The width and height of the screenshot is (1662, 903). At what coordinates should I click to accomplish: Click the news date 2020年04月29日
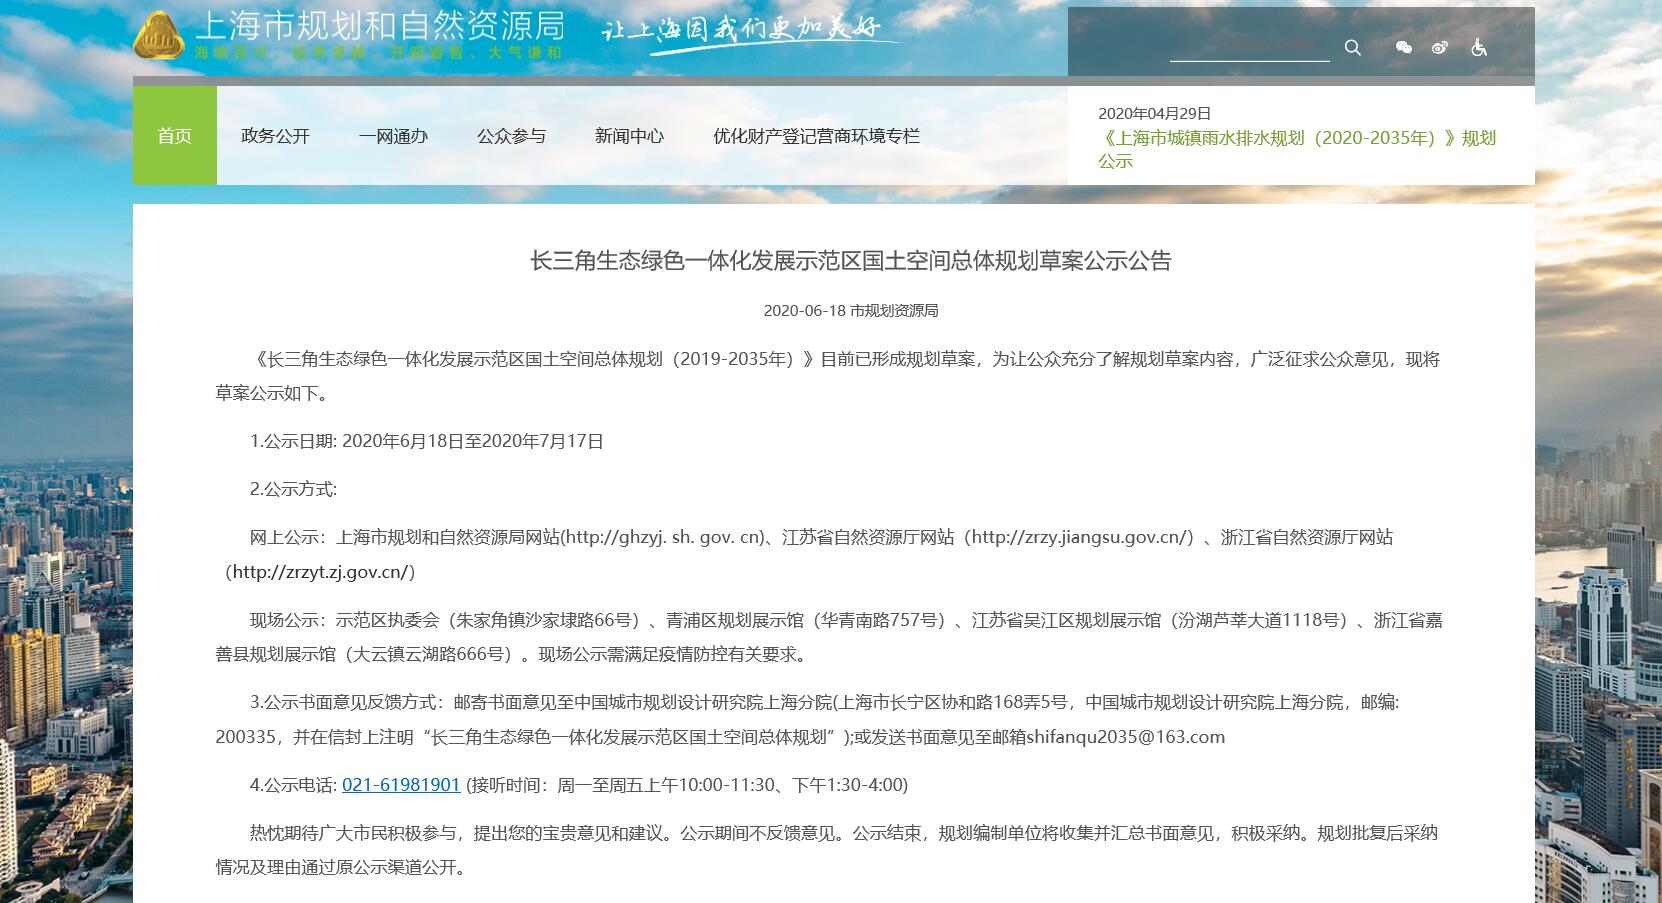tap(1154, 113)
